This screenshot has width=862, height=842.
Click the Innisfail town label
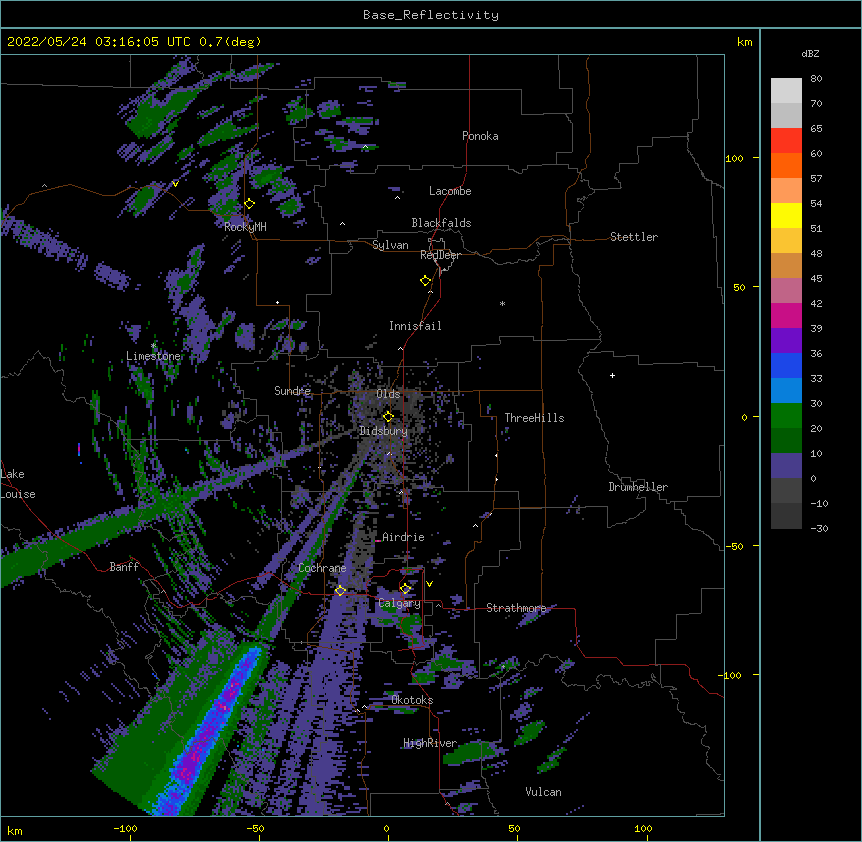415,326
